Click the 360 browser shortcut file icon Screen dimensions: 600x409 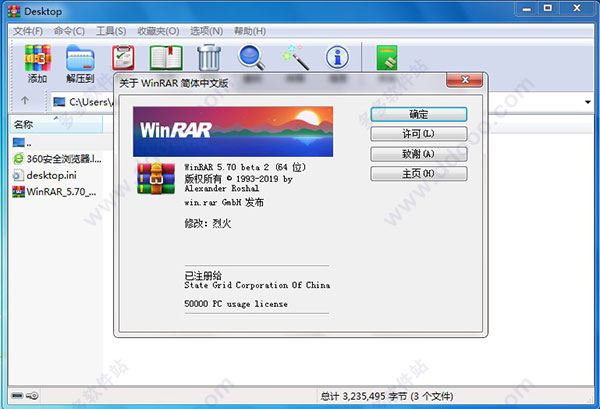(x=18, y=158)
